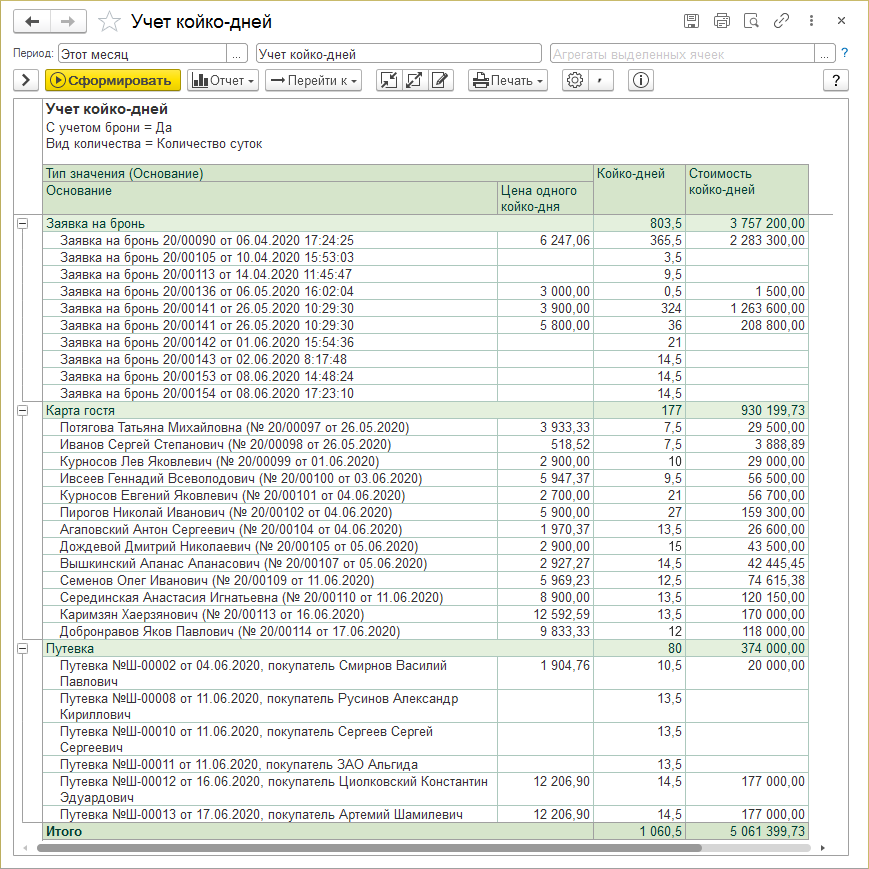Screen dimensions: 869x869
Task: Click the save (floppy disk) icon
Action: coord(691,21)
